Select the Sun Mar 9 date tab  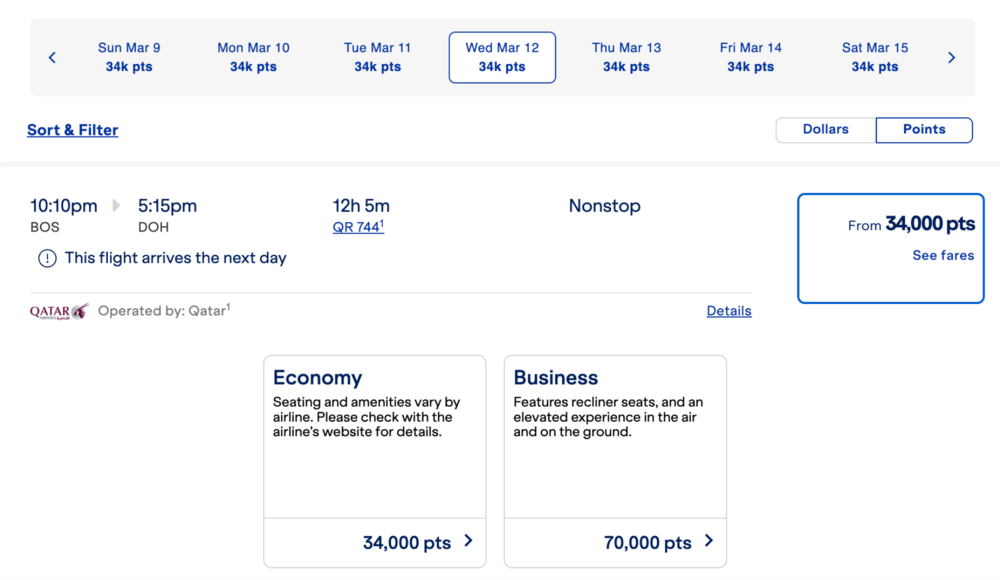pyautogui.click(x=129, y=57)
